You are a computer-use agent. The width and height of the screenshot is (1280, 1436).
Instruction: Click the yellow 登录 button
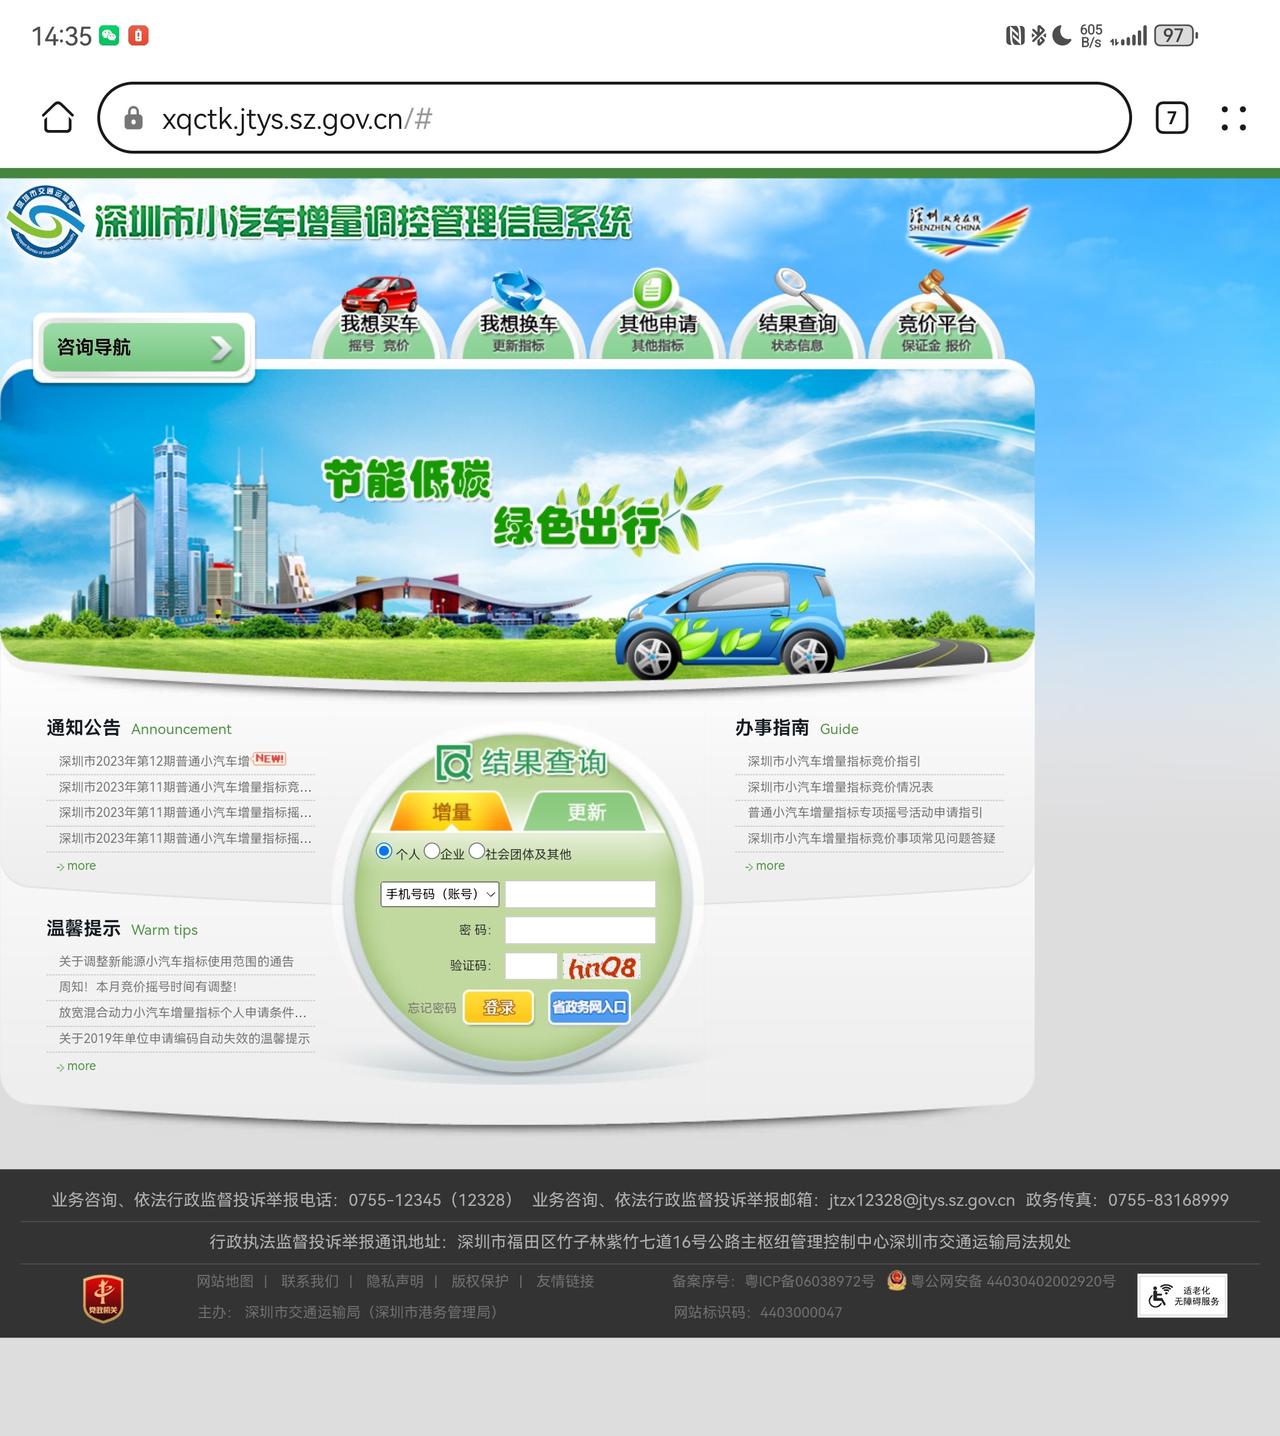click(498, 1007)
